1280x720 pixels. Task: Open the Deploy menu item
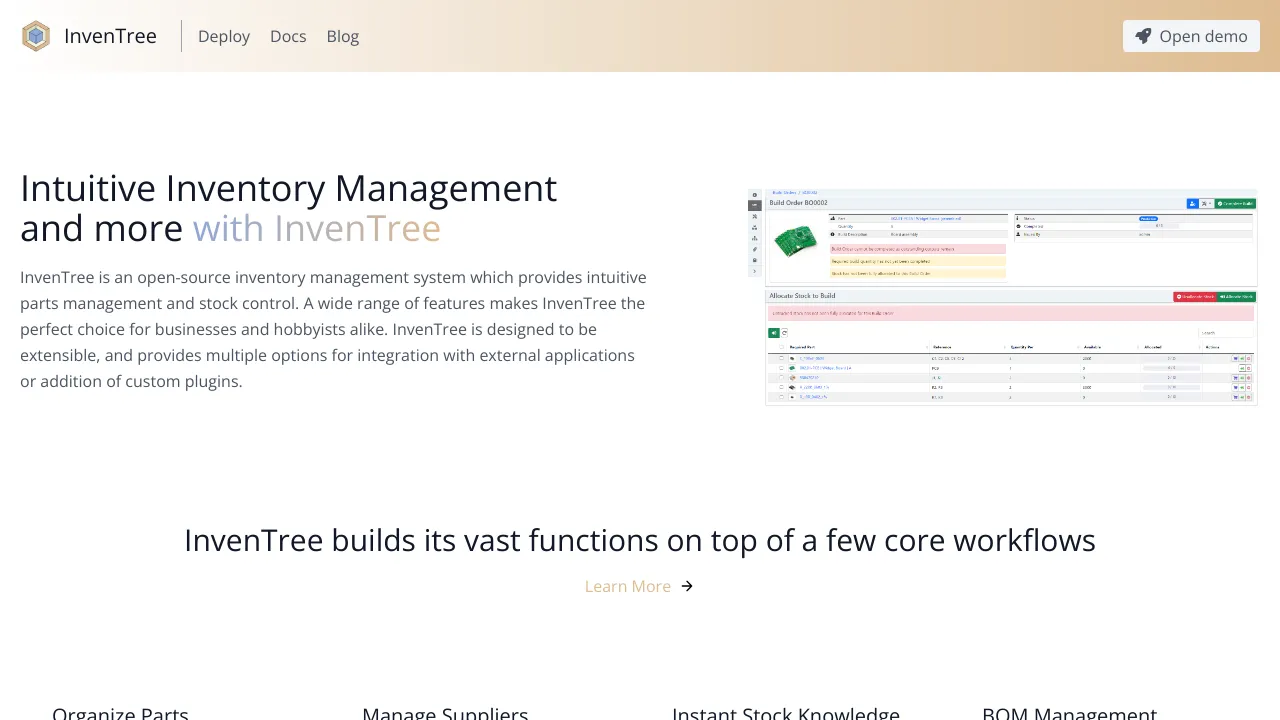point(224,36)
